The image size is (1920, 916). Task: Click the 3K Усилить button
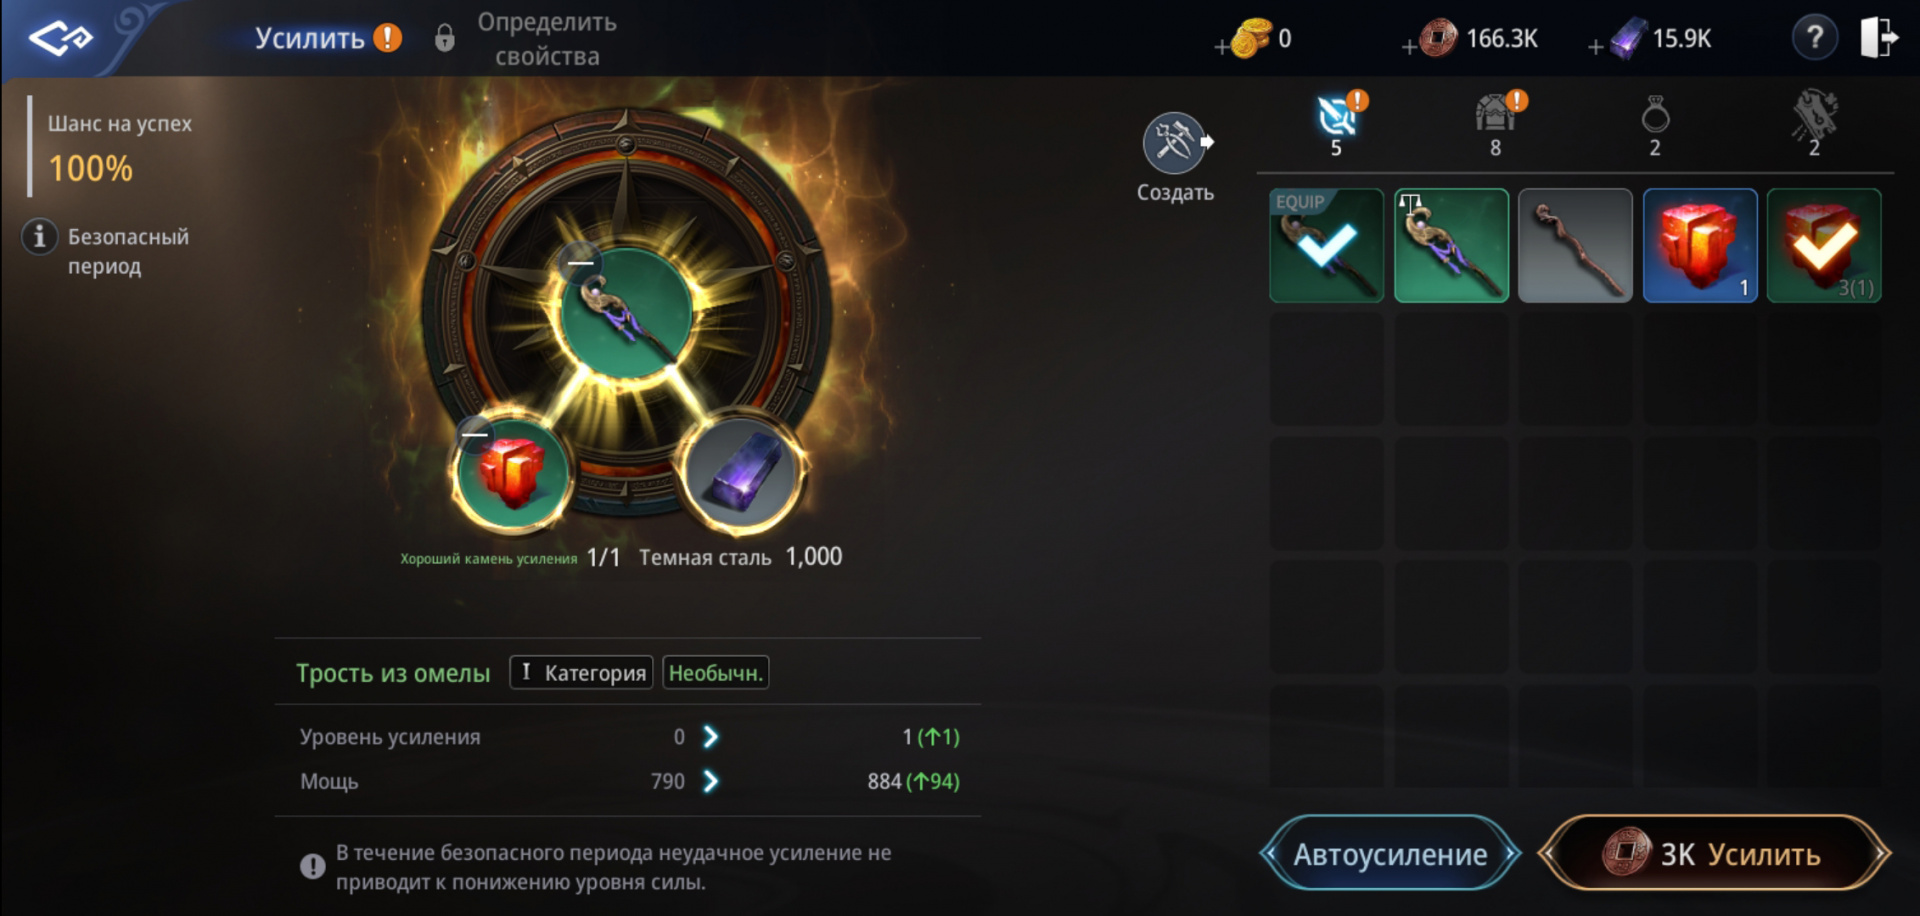[x=1714, y=854]
